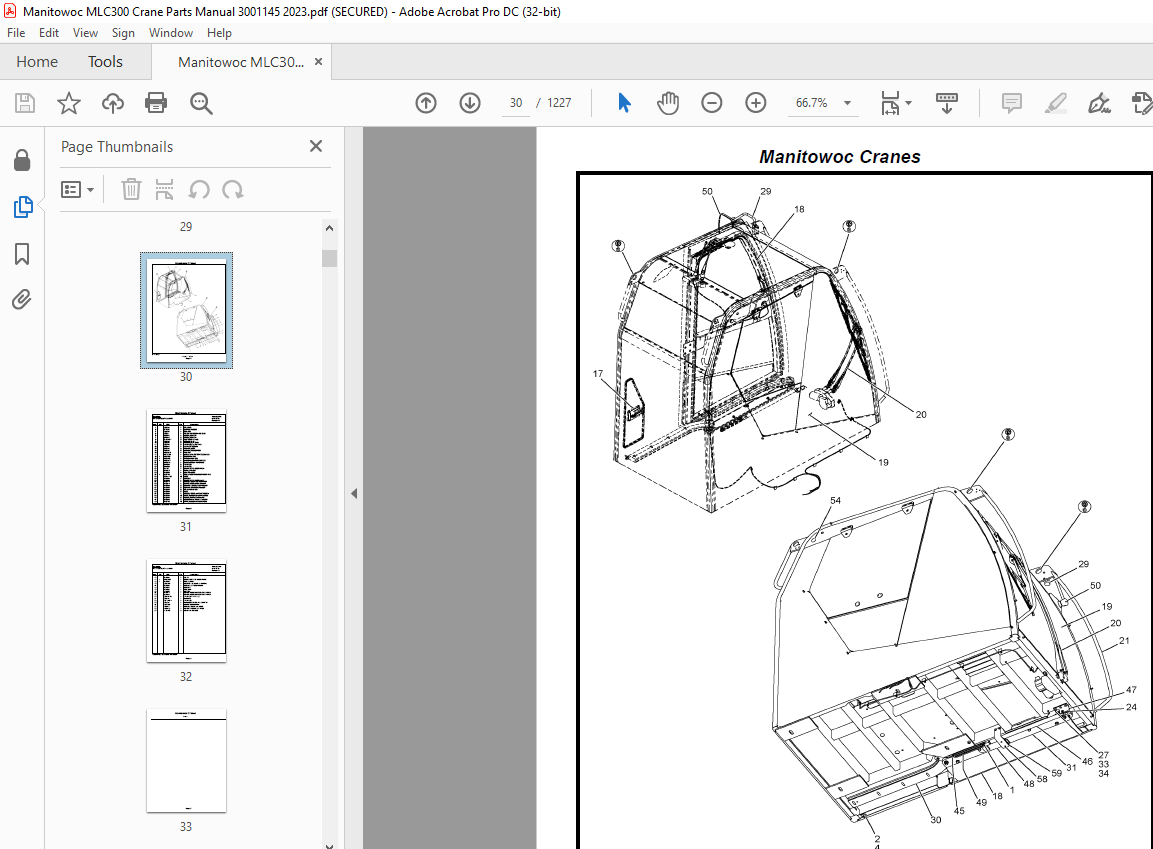This screenshot has width=1153, height=849.
Task: Toggle Page Thumbnails panel icon
Action: [x=23, y=207]
